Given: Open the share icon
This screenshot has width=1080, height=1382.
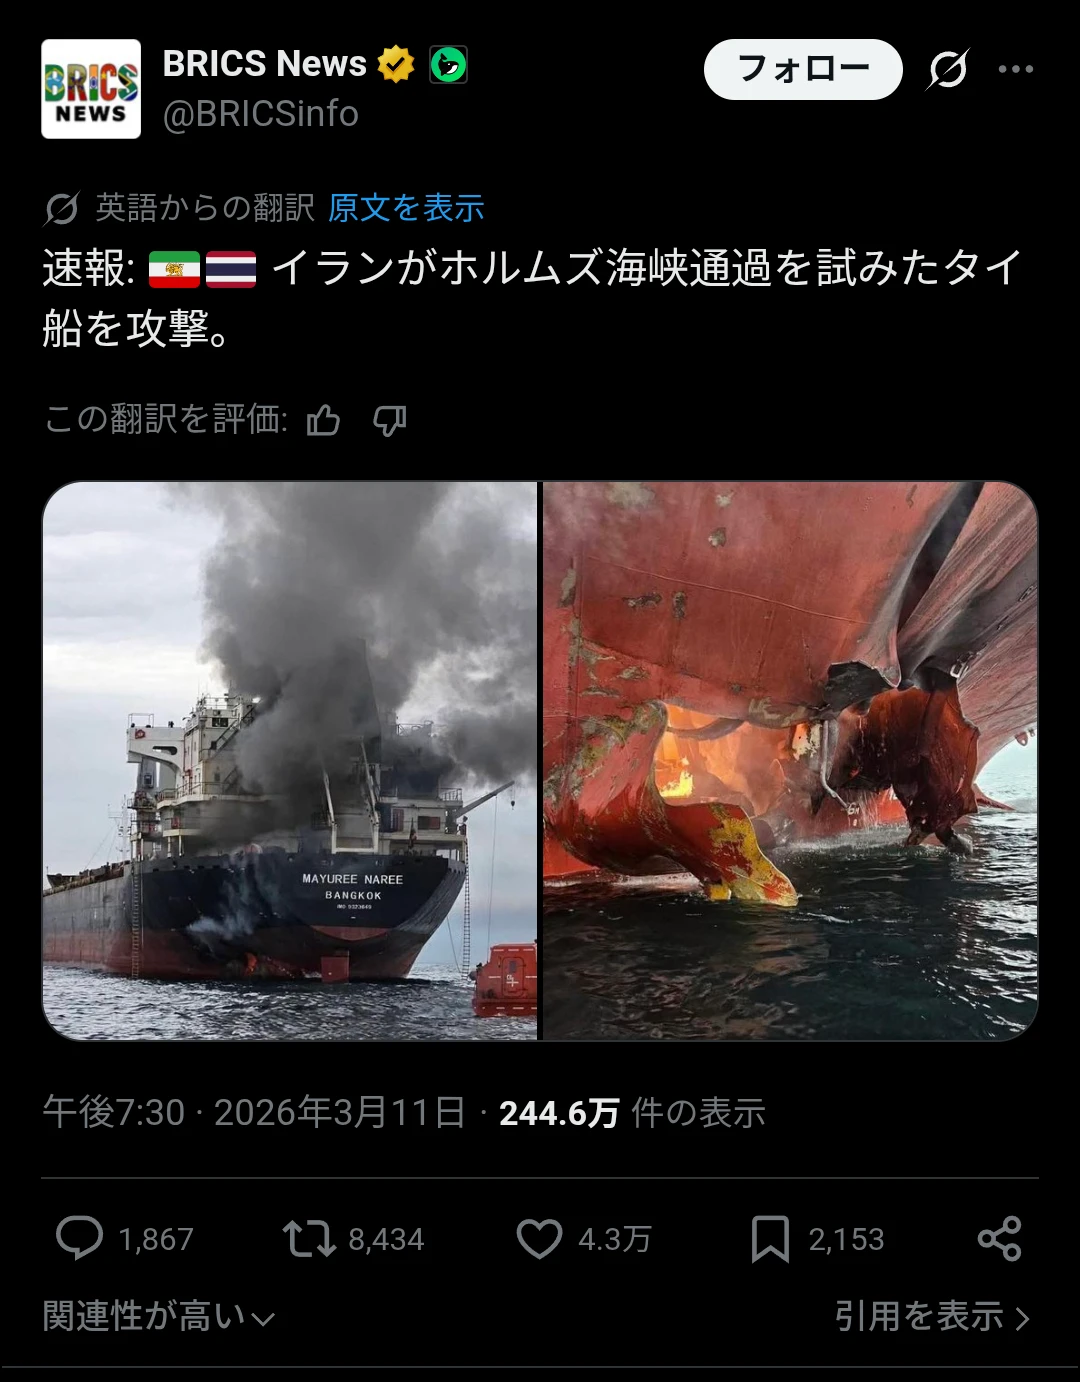Looking at the screenshot, I should 999,1238.
